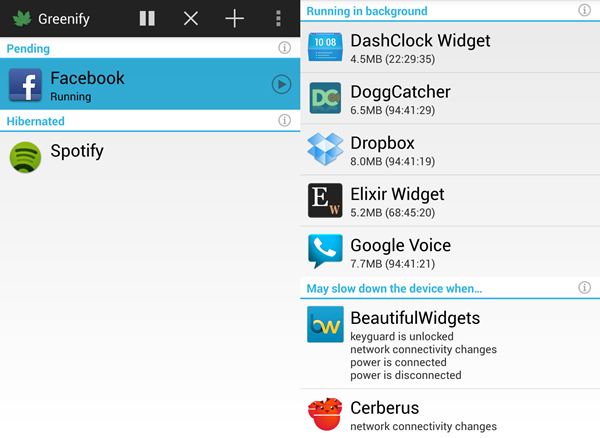Tap the BeautifulWidgets bw icon
600x438 pixels.
coord(325,324)
